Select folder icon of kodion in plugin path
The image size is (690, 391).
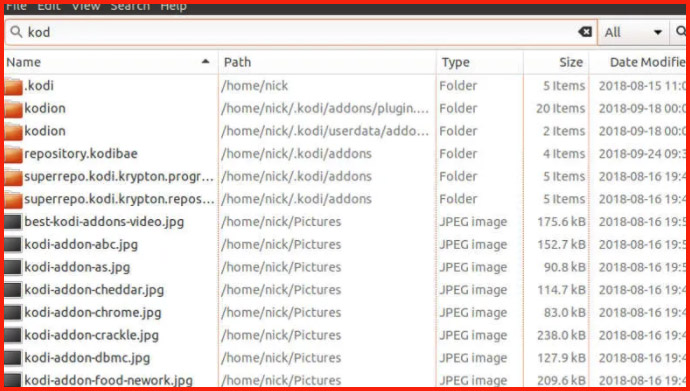tap(14, 109)
